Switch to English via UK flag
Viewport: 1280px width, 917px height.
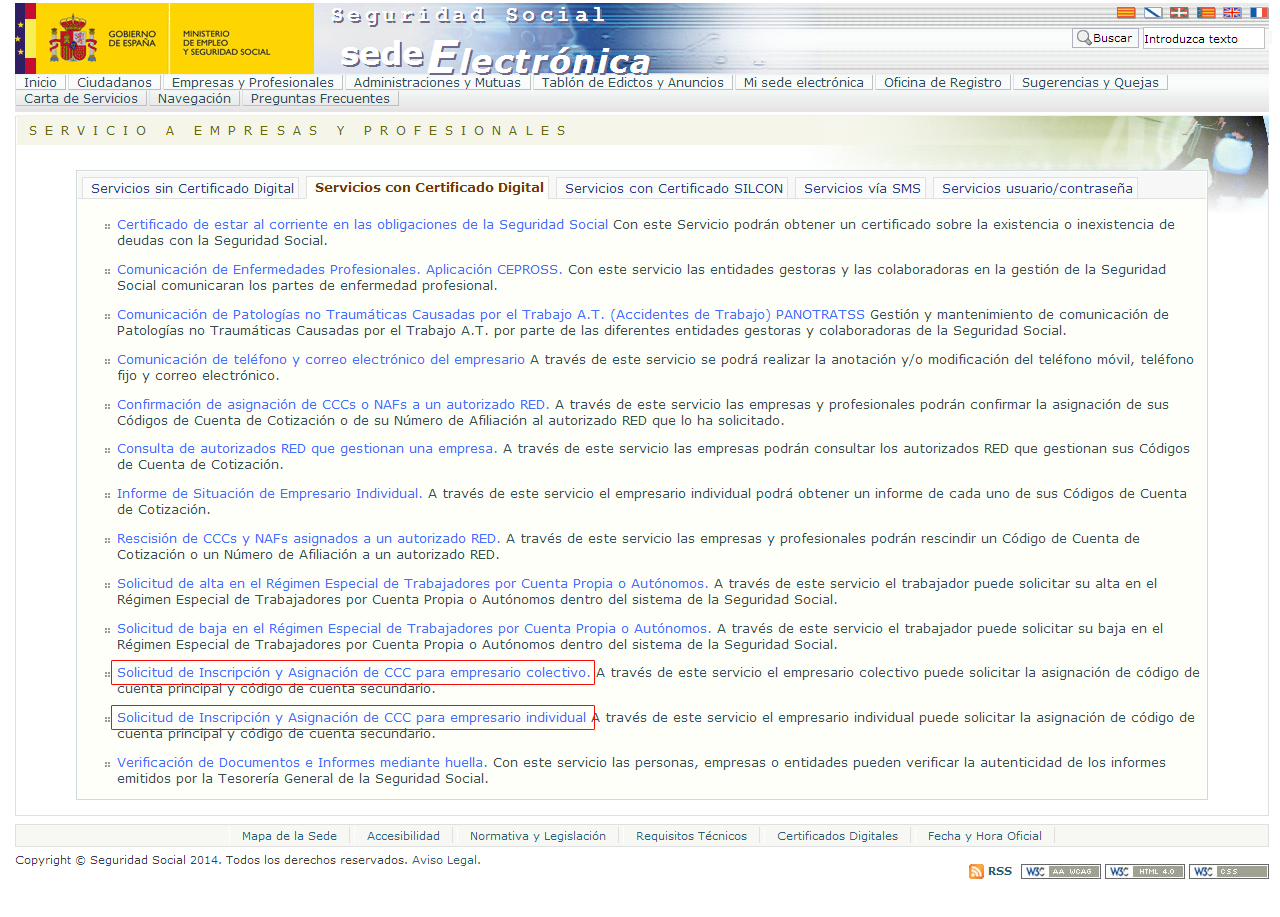point(1232,13)
